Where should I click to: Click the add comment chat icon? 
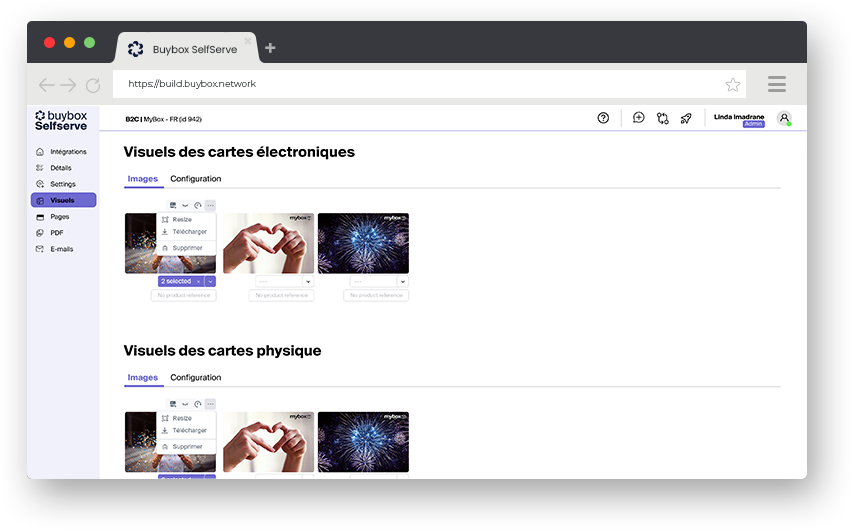click(639, 118)
